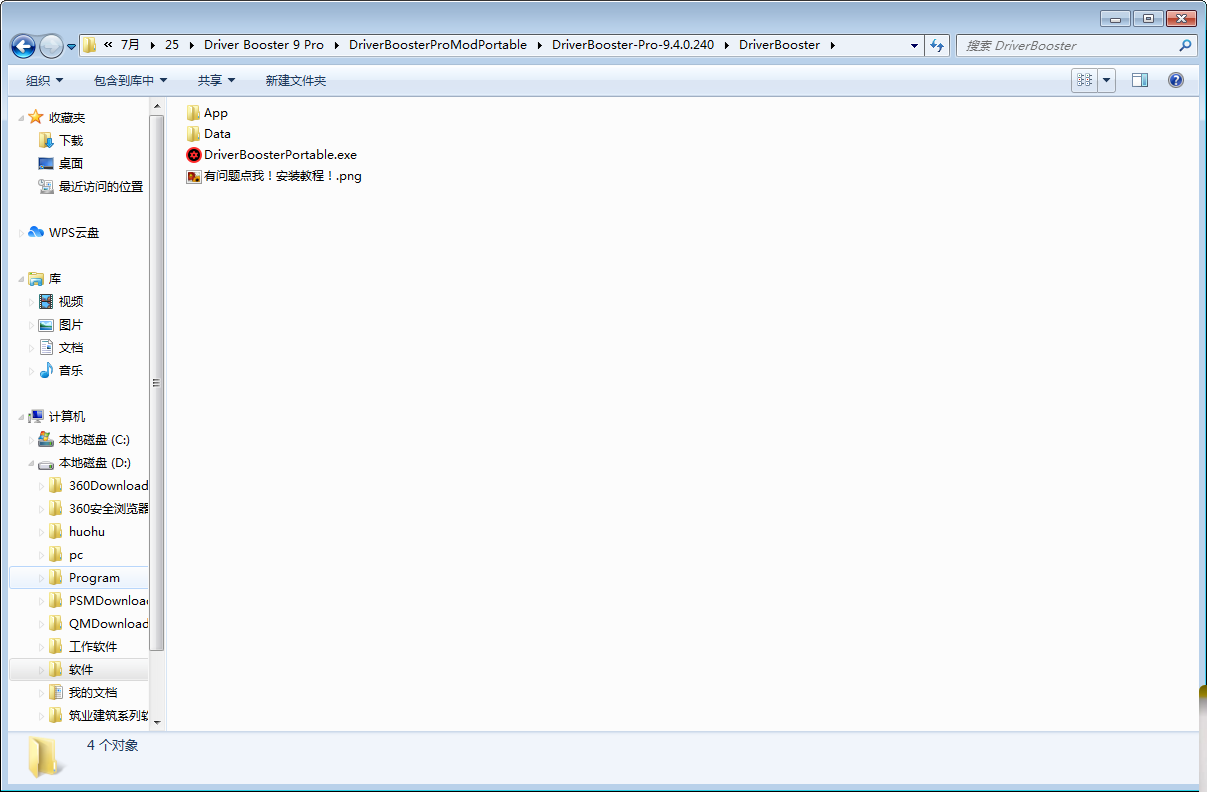Open the 共享 menu
The height and width of the screenshot is (792, 1207).
click(216, 80)
